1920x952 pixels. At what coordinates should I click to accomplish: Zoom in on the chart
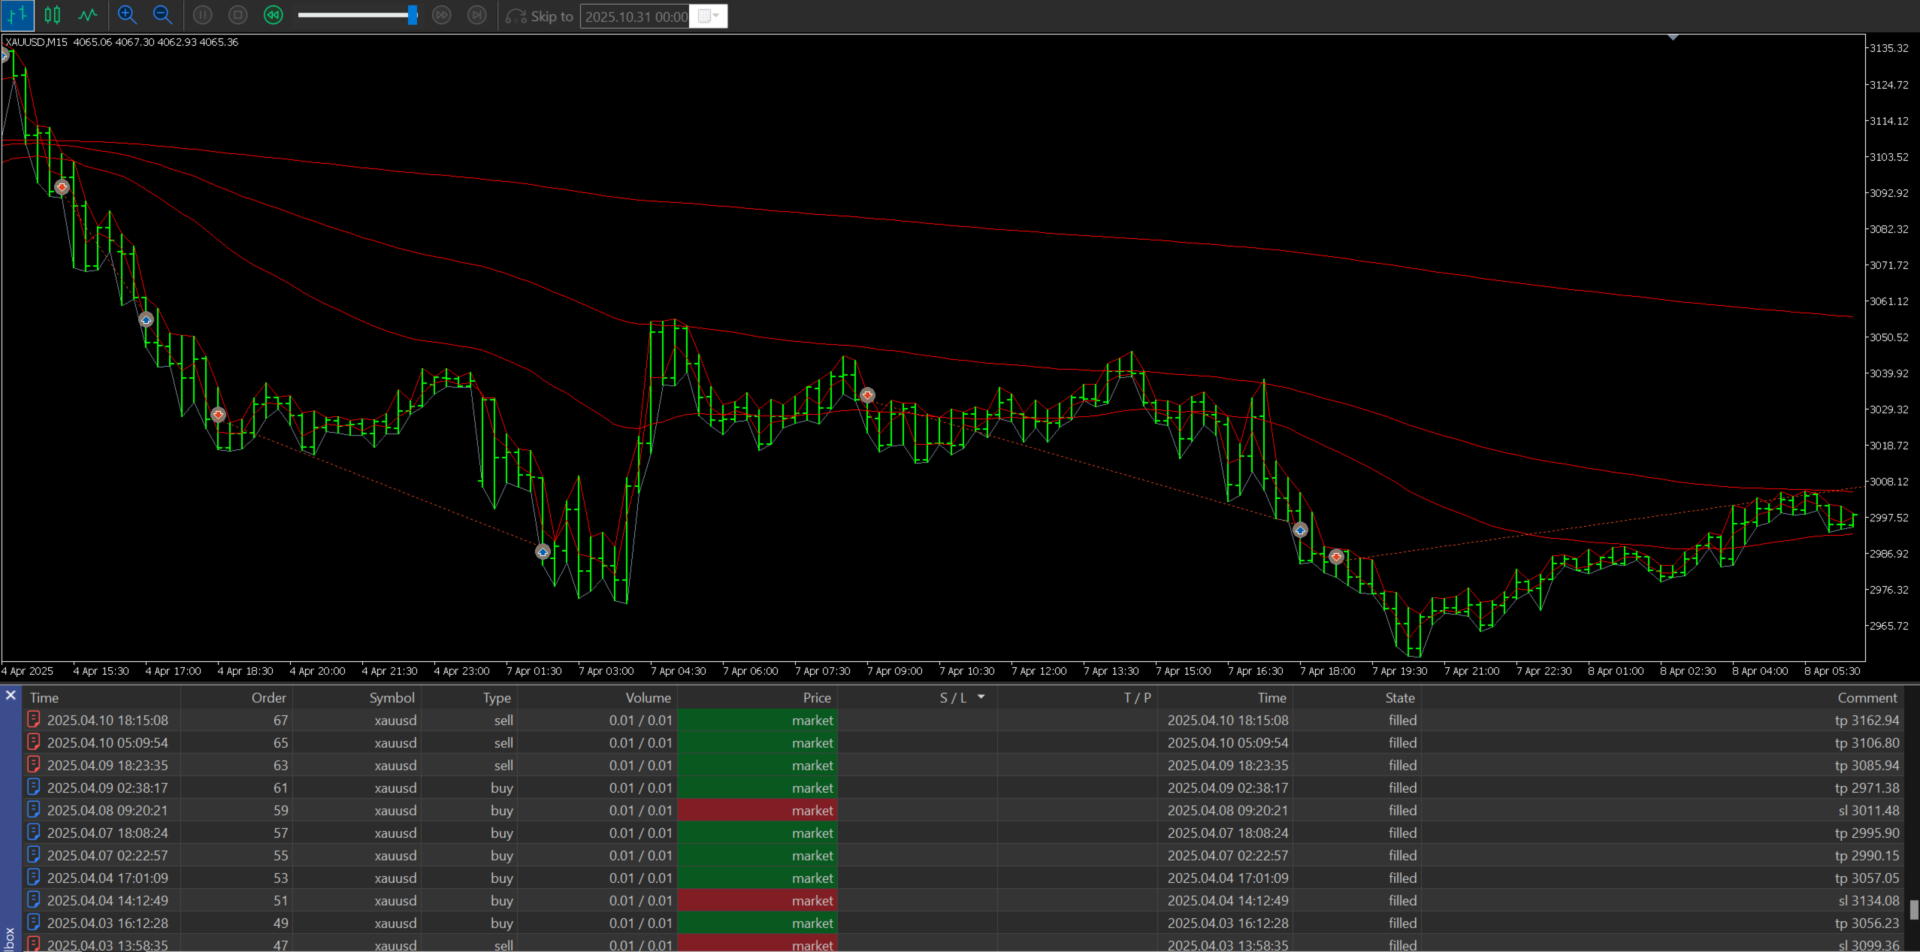[x=127, y=15]
